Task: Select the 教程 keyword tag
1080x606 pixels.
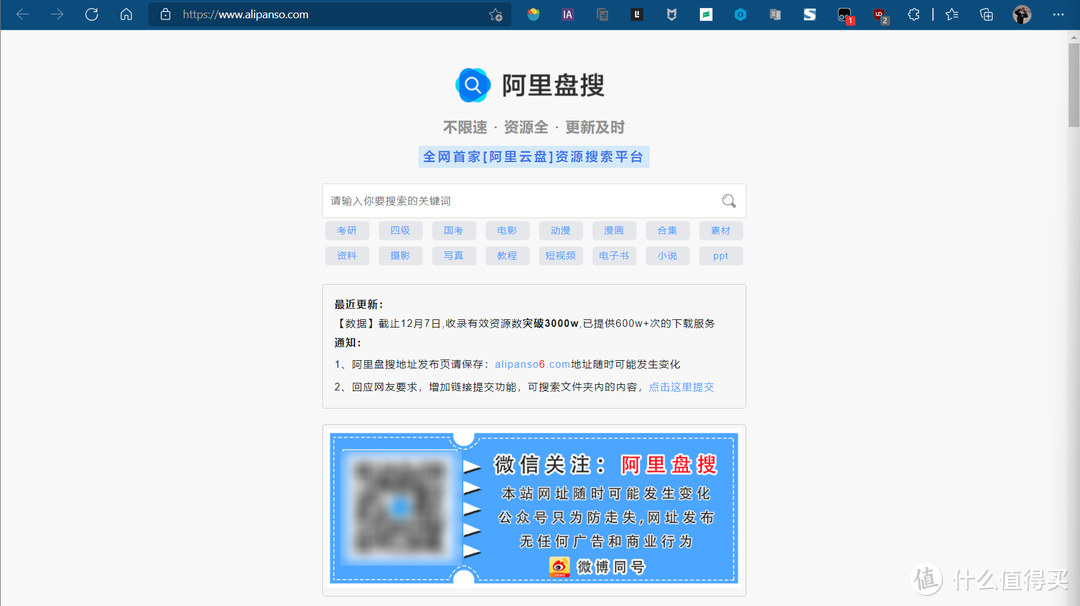Action: point(507,255)
